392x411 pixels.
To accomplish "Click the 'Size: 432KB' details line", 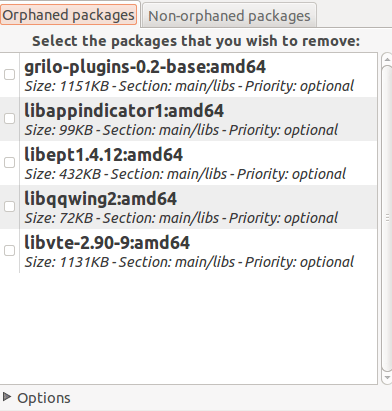I will click(x=185, y=174).
